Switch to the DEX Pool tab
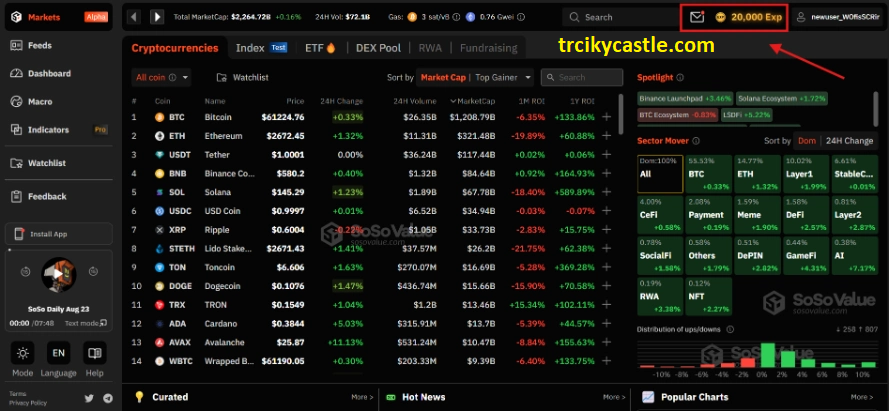The image size is (889, 411). 378,48
